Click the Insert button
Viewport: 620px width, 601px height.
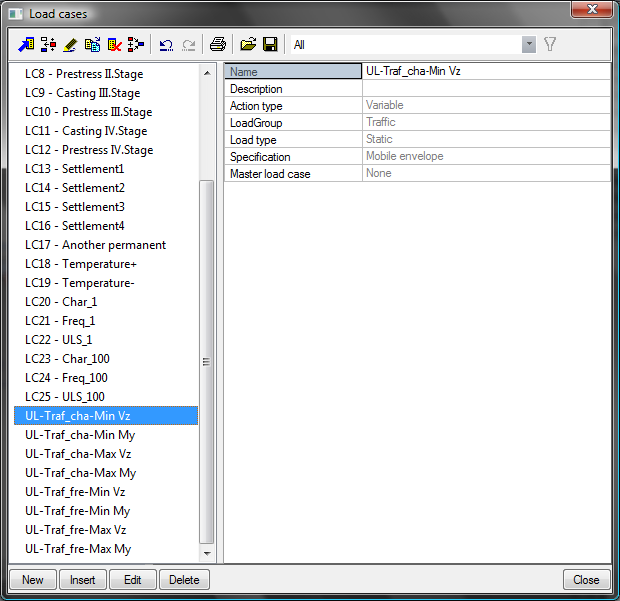82,580
